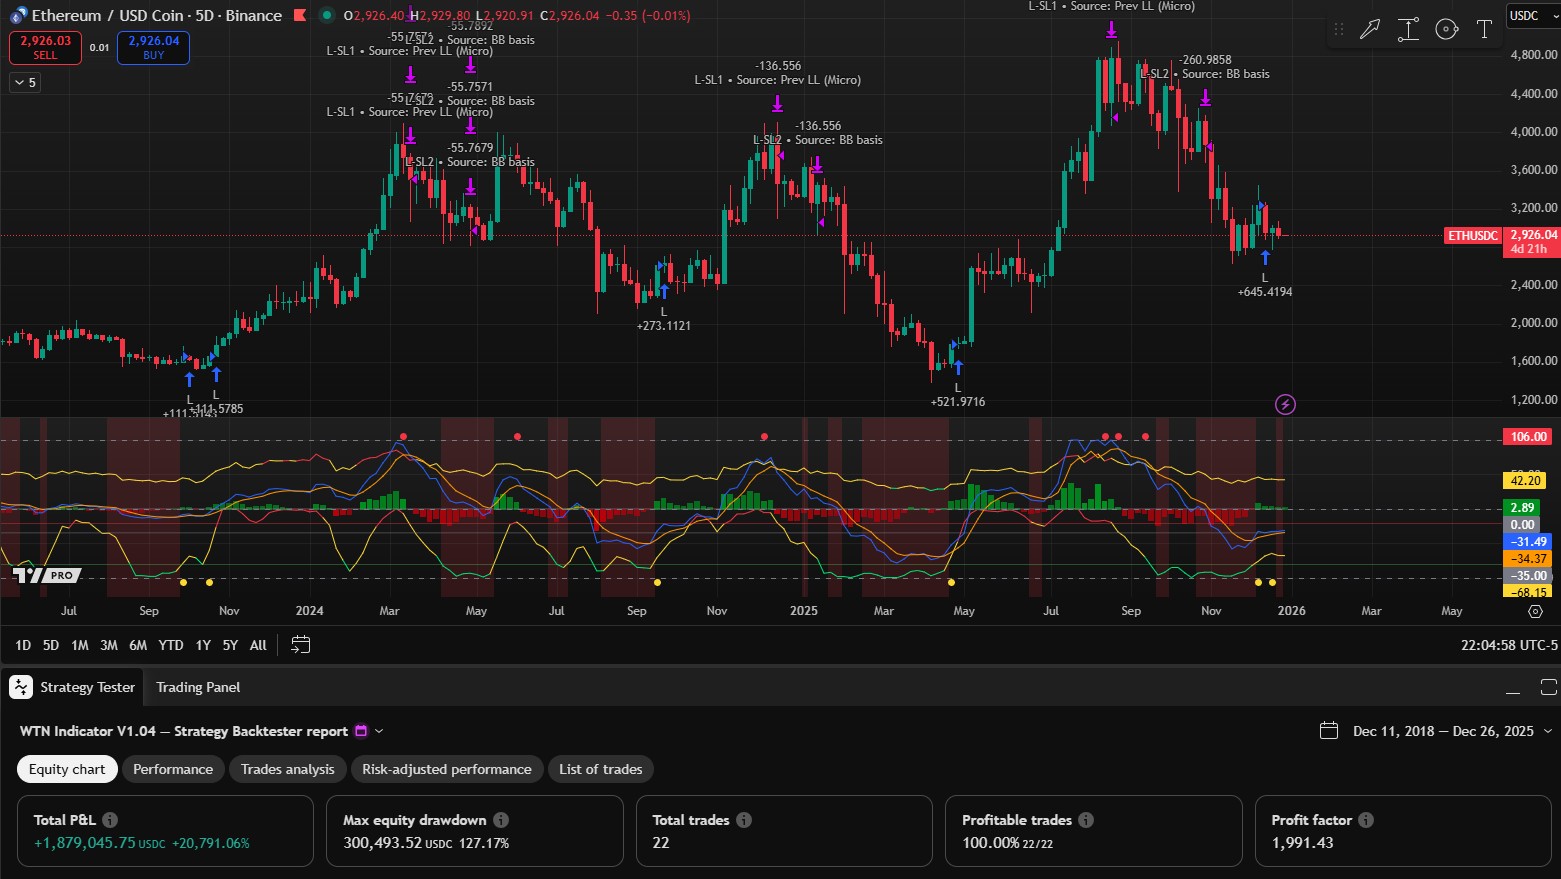The width and height of the screenshot is (1561, 879).
Task: Expand the chevron next to the number 5
Action: click(x=18, y=82)
